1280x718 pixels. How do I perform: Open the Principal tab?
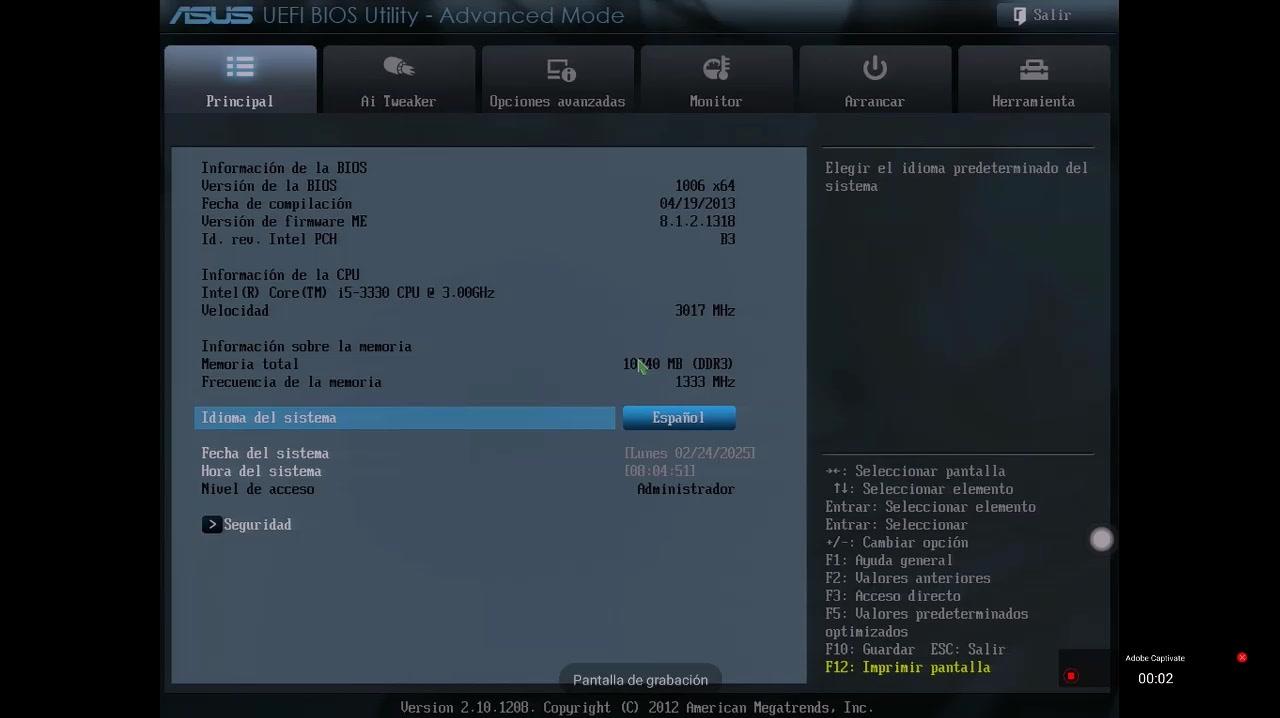240,80
